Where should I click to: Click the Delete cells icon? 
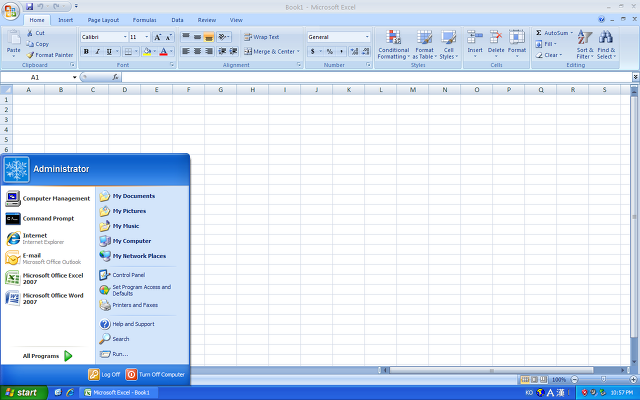(496, 37)
